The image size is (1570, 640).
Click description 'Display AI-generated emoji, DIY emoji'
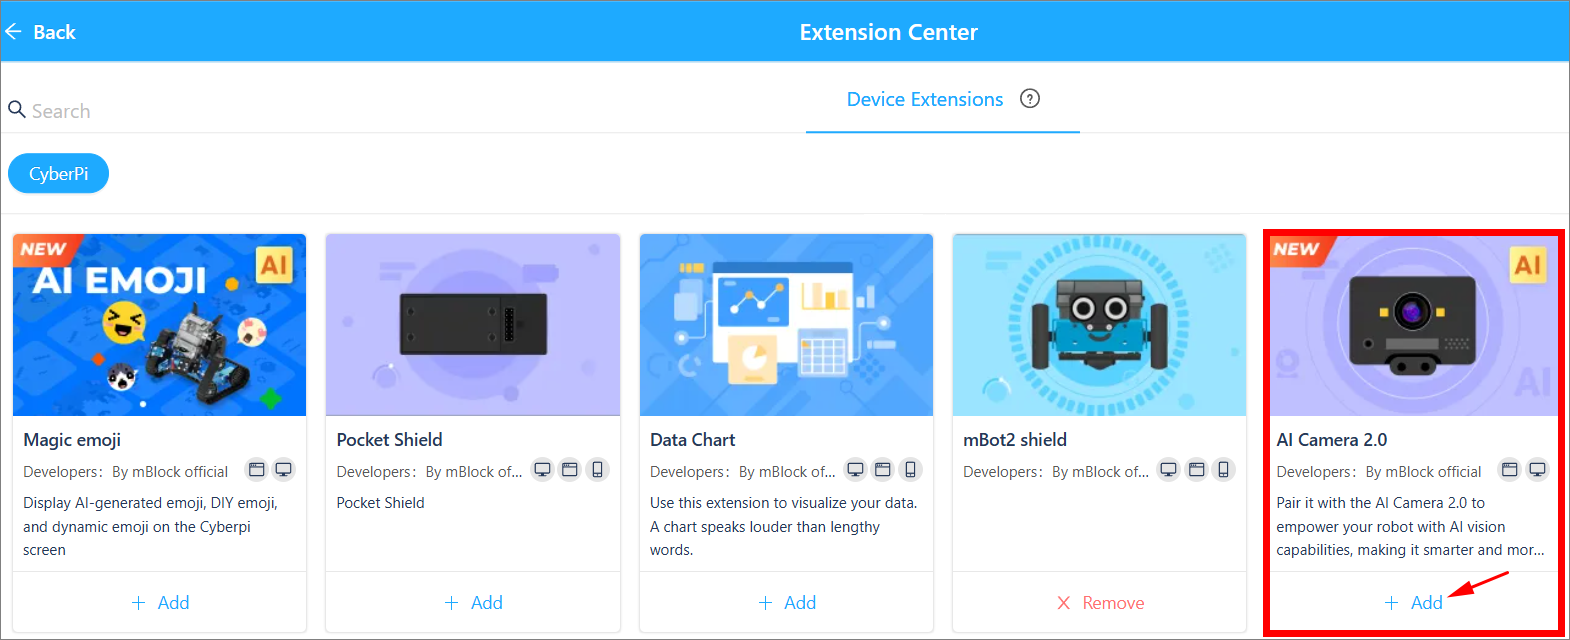pyautogui.click(x=150, y=503)
